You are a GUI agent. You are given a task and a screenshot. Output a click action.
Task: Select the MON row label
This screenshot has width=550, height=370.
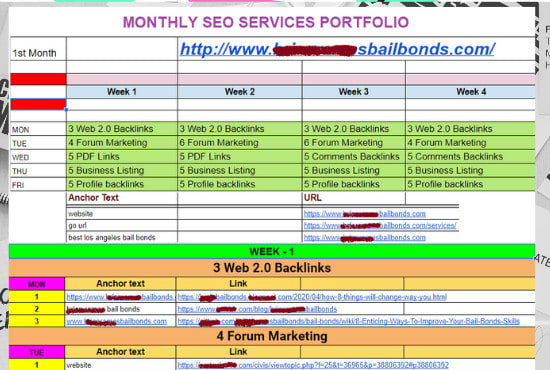tap(38, 129)
